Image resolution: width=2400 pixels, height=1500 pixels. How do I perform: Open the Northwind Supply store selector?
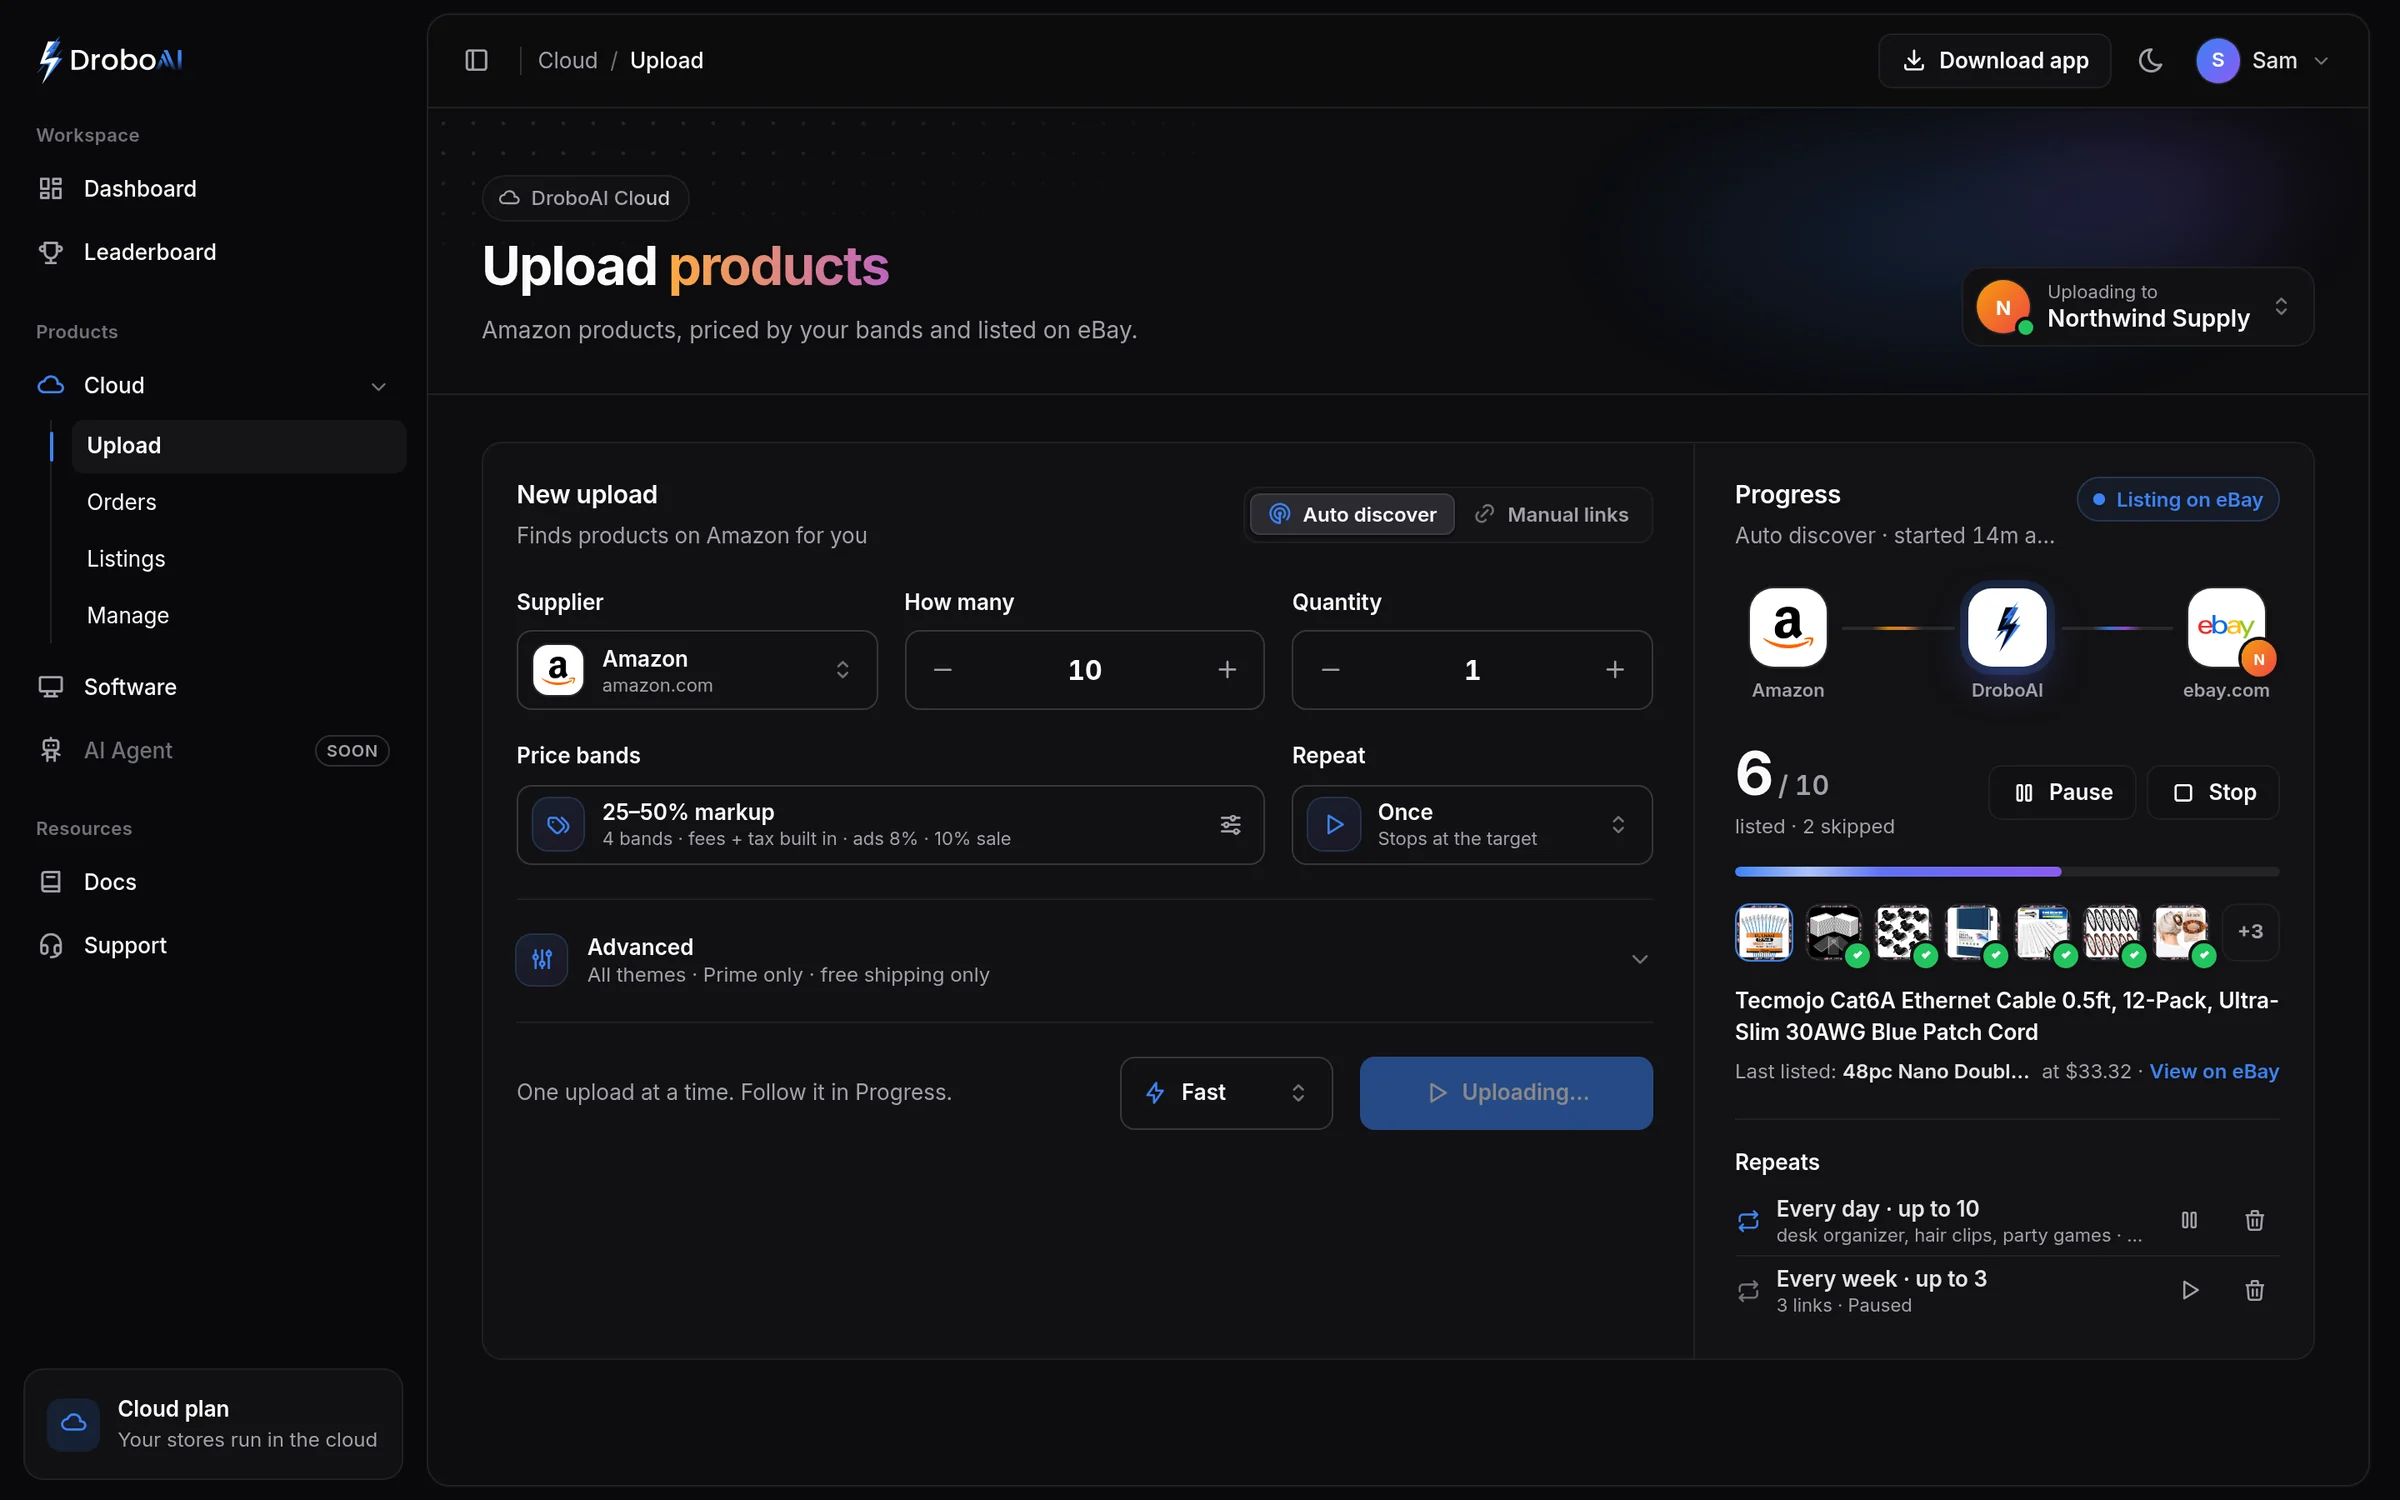click(2138, 306)
